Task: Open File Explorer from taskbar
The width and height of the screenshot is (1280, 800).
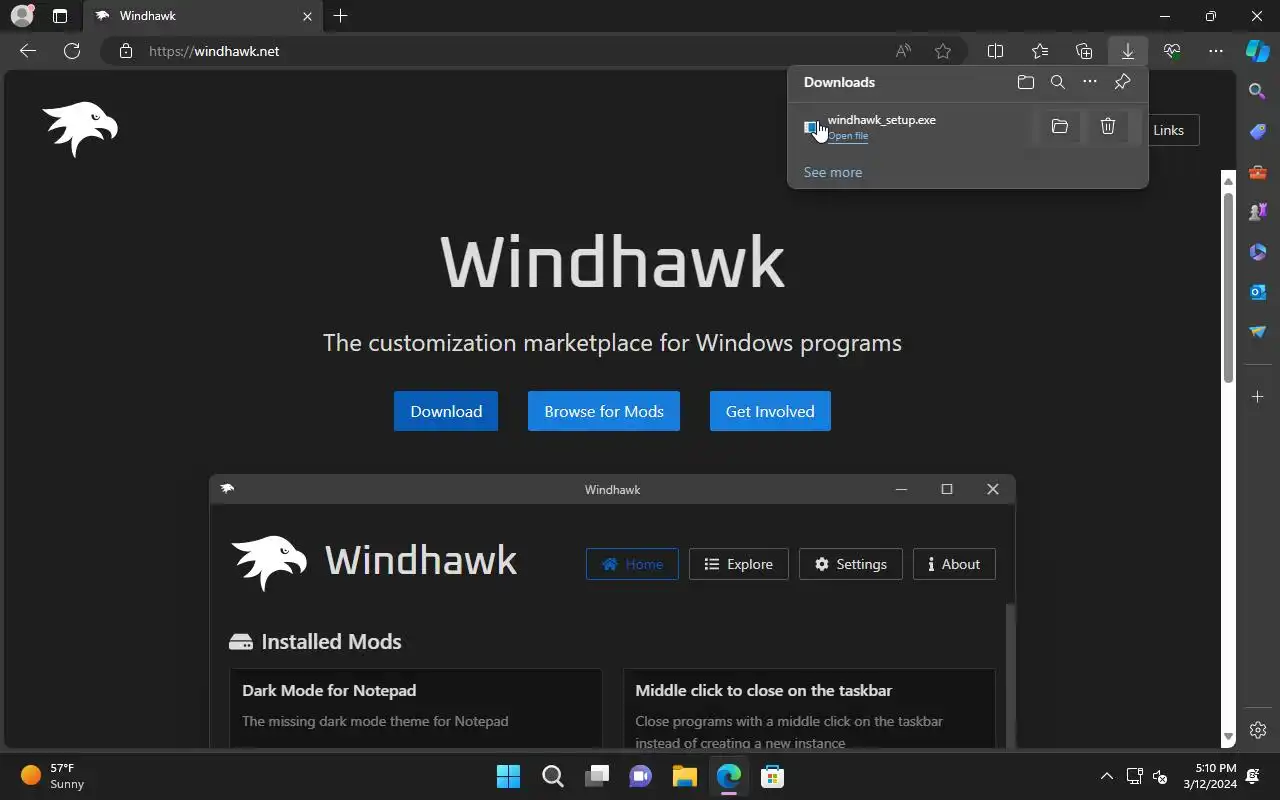Action: 684,776
